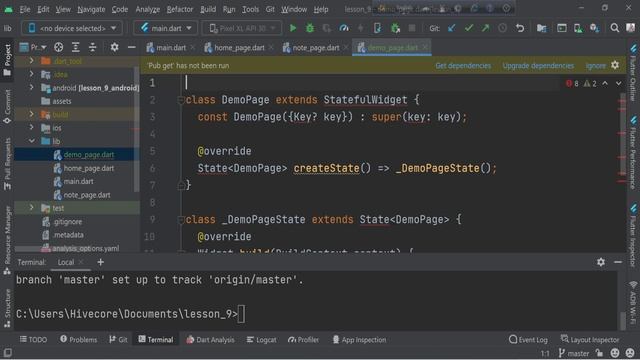Open the Tools menu

pyautogui.click(x=250, y=9)
